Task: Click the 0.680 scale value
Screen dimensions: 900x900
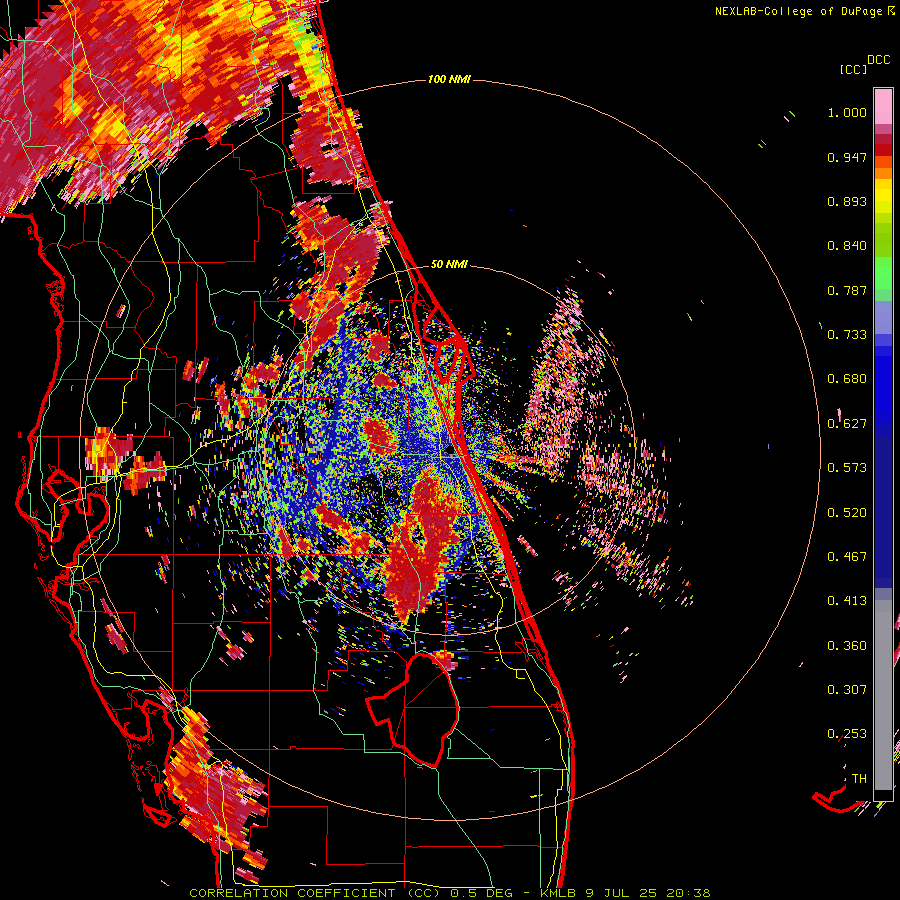Action: (x=847, y=379)
